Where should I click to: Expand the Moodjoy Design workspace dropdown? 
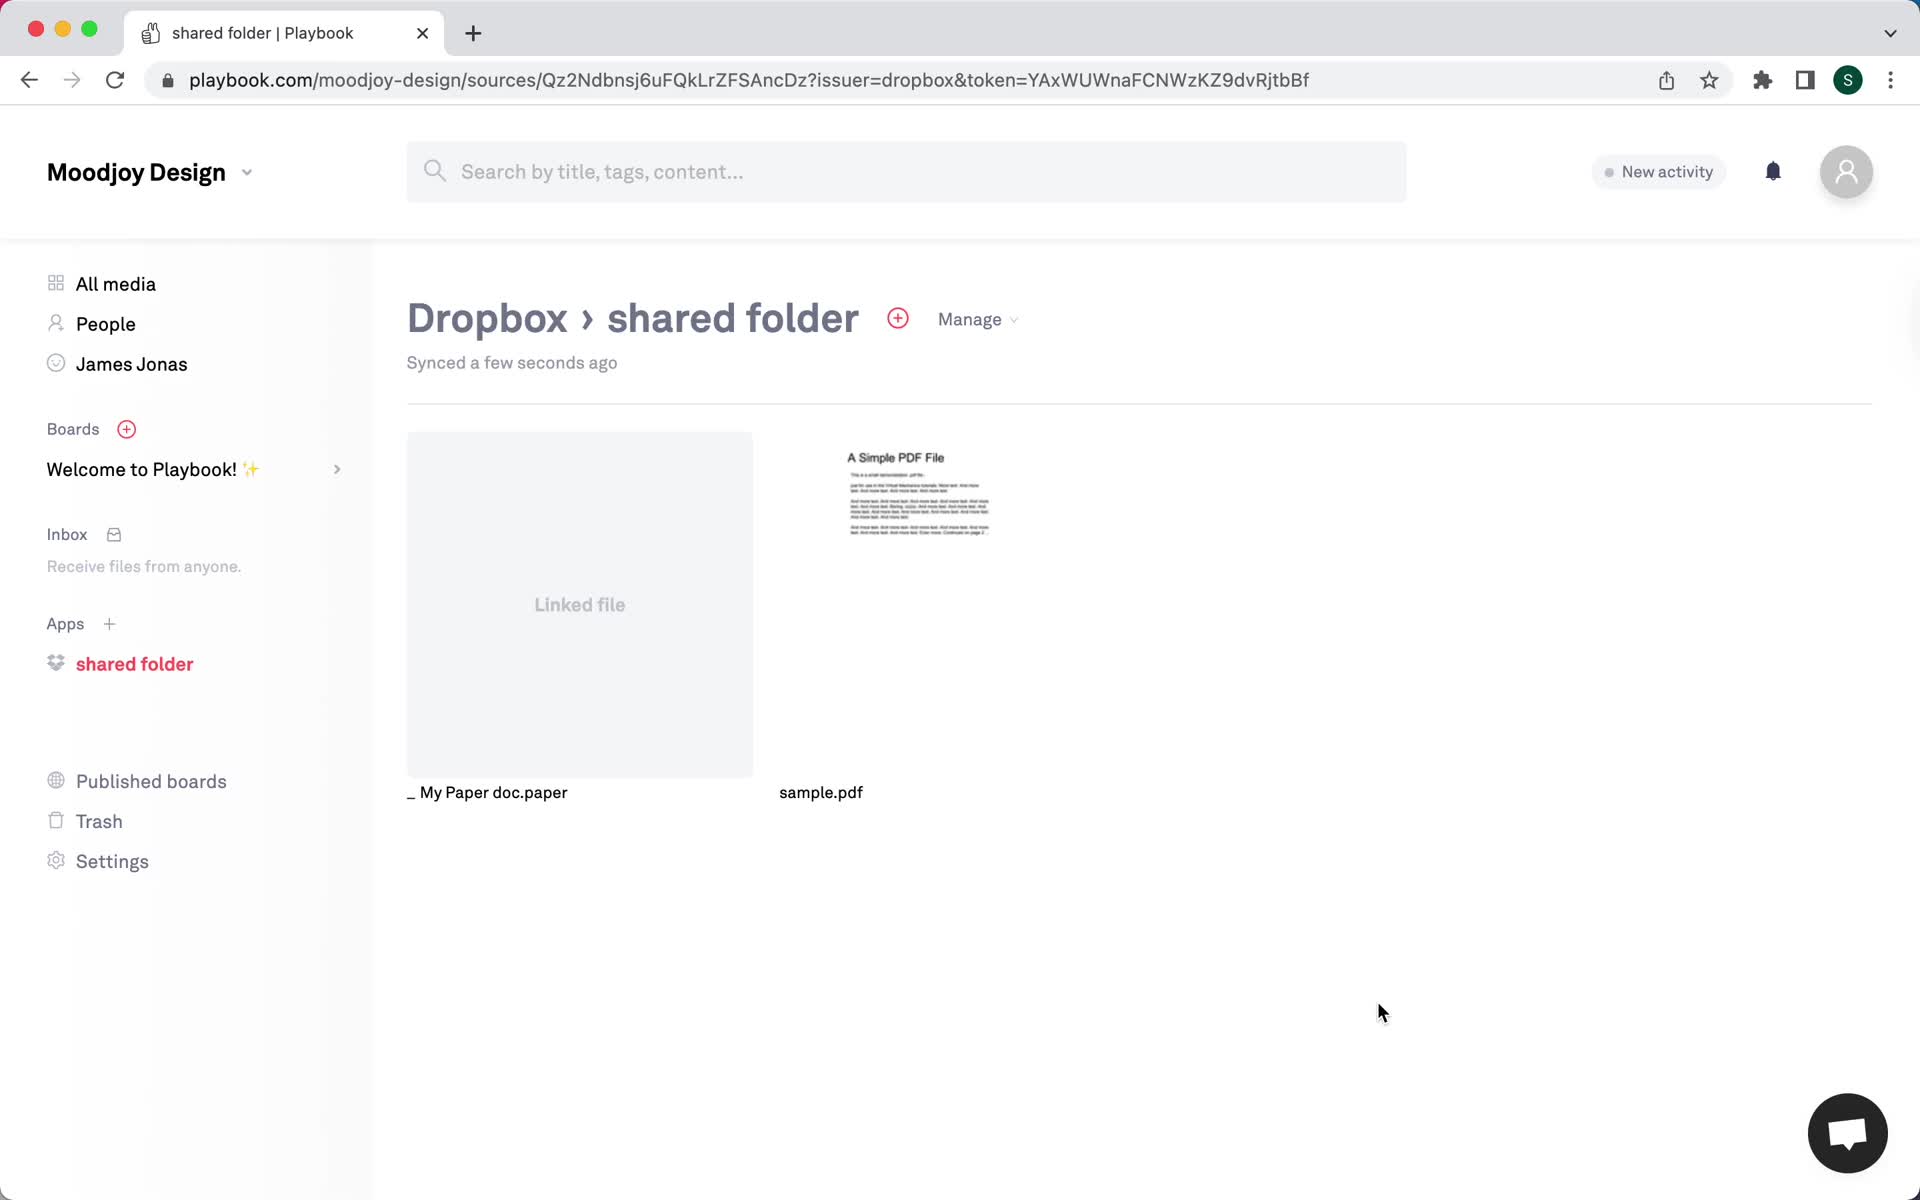(x=246, y=171)
